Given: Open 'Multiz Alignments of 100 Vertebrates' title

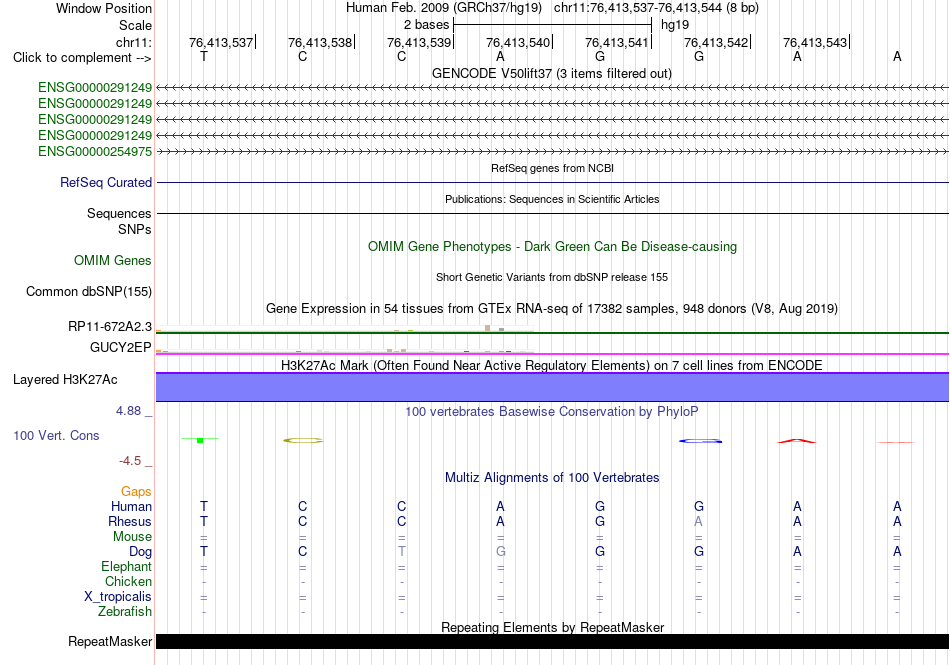Looking at the screenshot, I should (x=552, y=477).
